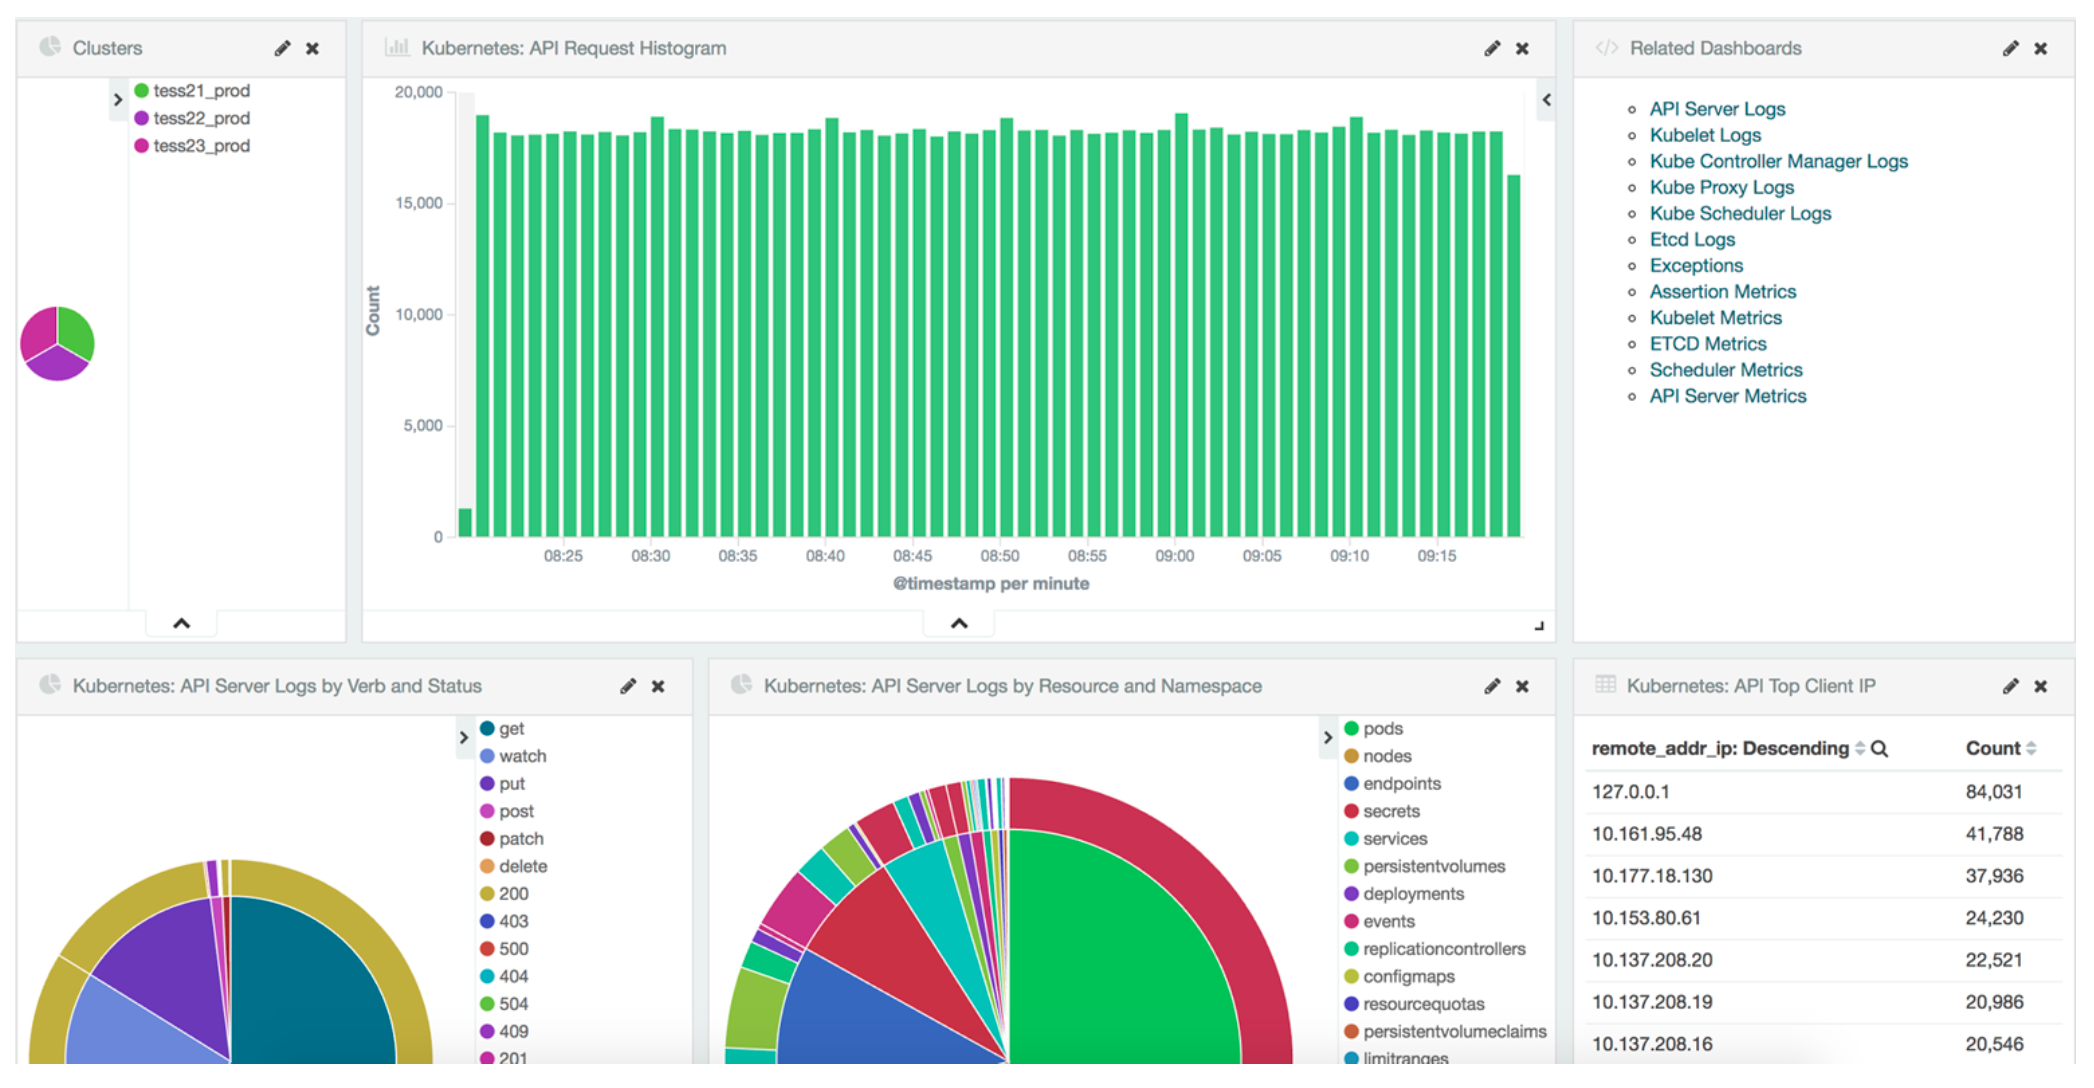Toggle the endpoints legend item
Viewport: 2094px width, 1088px height.
(x=1401, y=784)
